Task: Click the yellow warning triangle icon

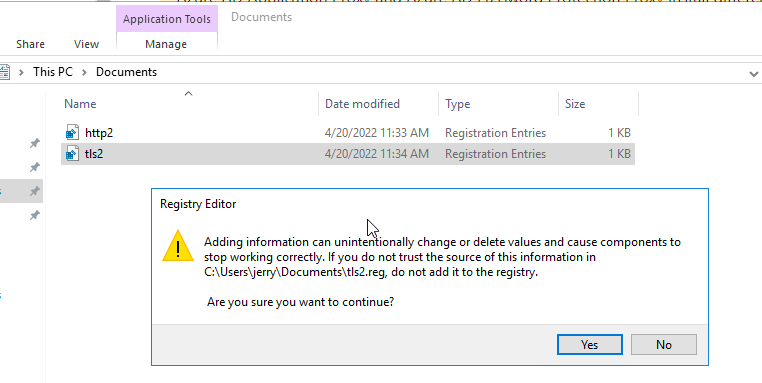Action: click(x=178, y=246)
